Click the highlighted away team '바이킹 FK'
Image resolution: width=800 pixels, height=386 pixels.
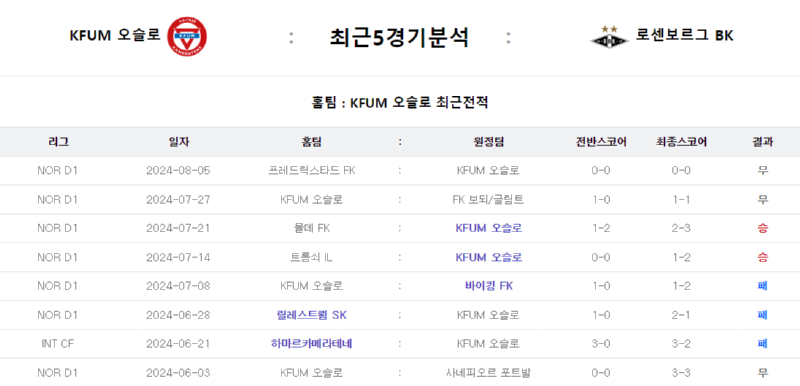click(x=489, y=286)
